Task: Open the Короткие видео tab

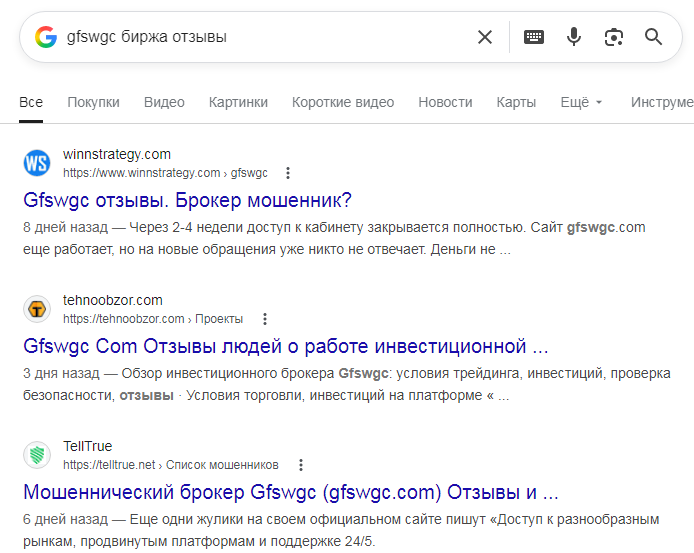Action: point(343,102)
